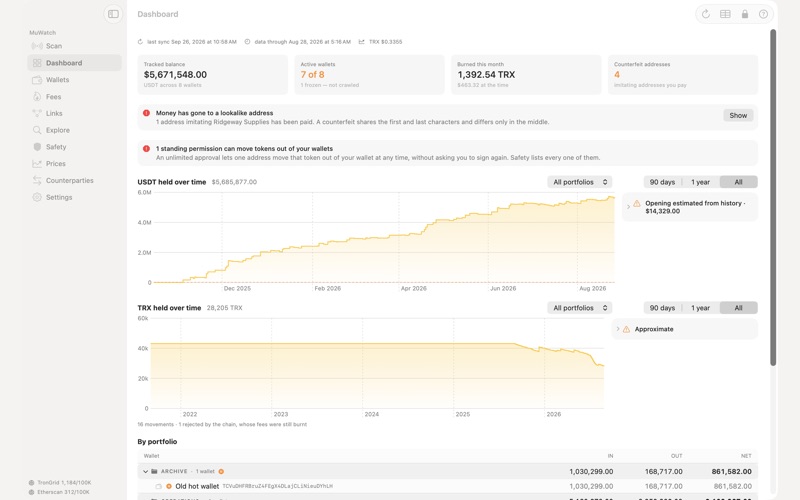
Task: Click the Links graph icon in sidebar
Action: tap(37, 113)
